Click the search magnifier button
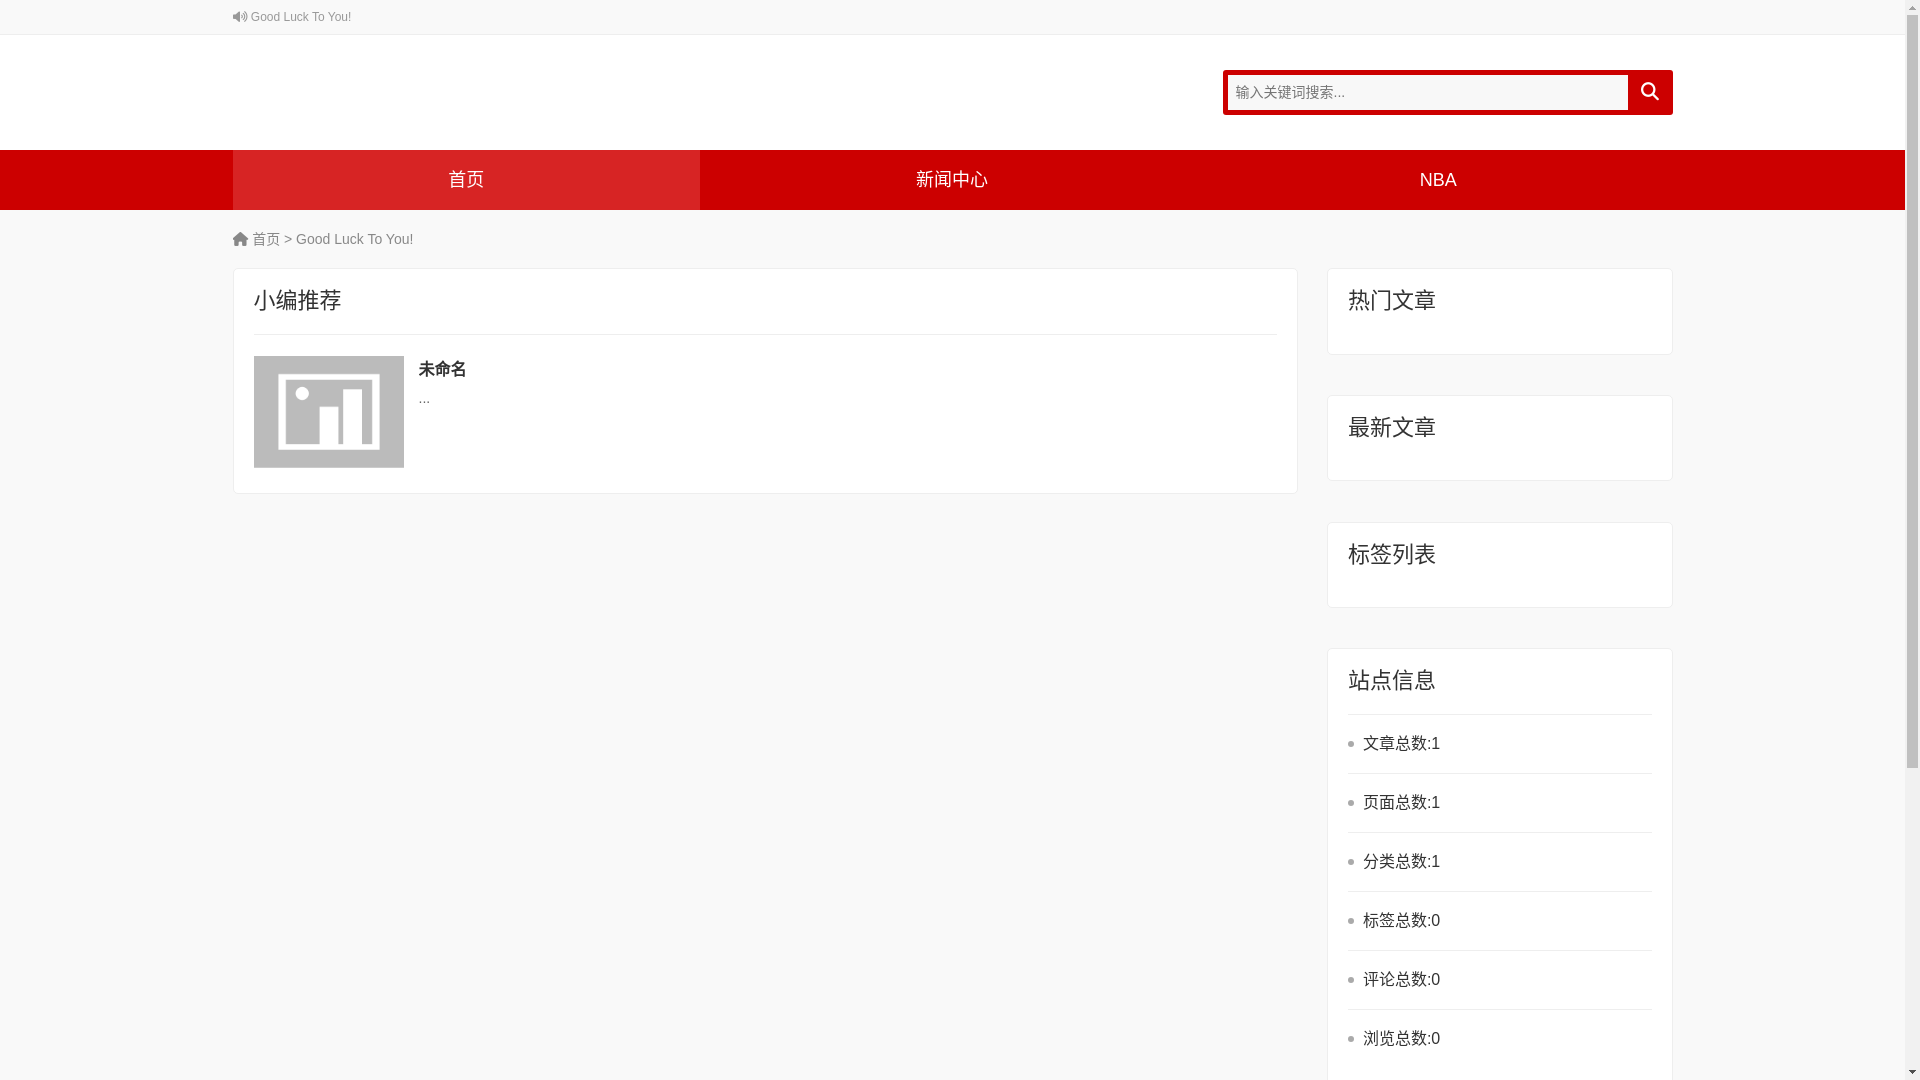This screenshot has height=1080, width=1920. coord(1649,92)
